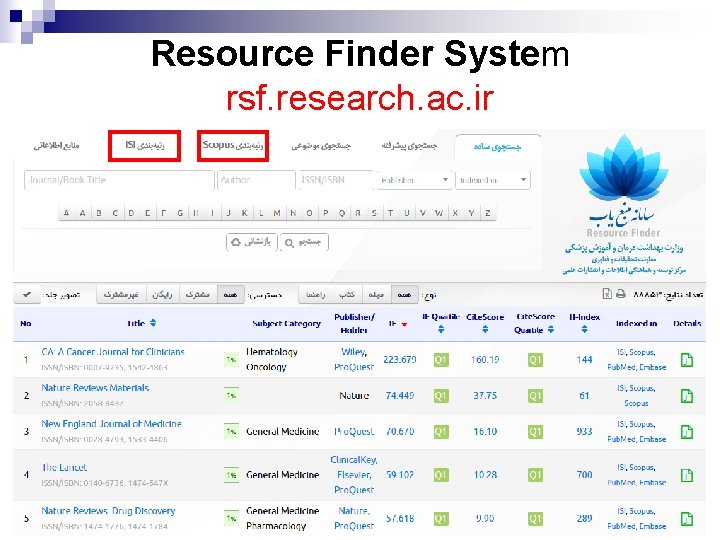Filter by letter B in alphabet bar

(x=99, y=213)
